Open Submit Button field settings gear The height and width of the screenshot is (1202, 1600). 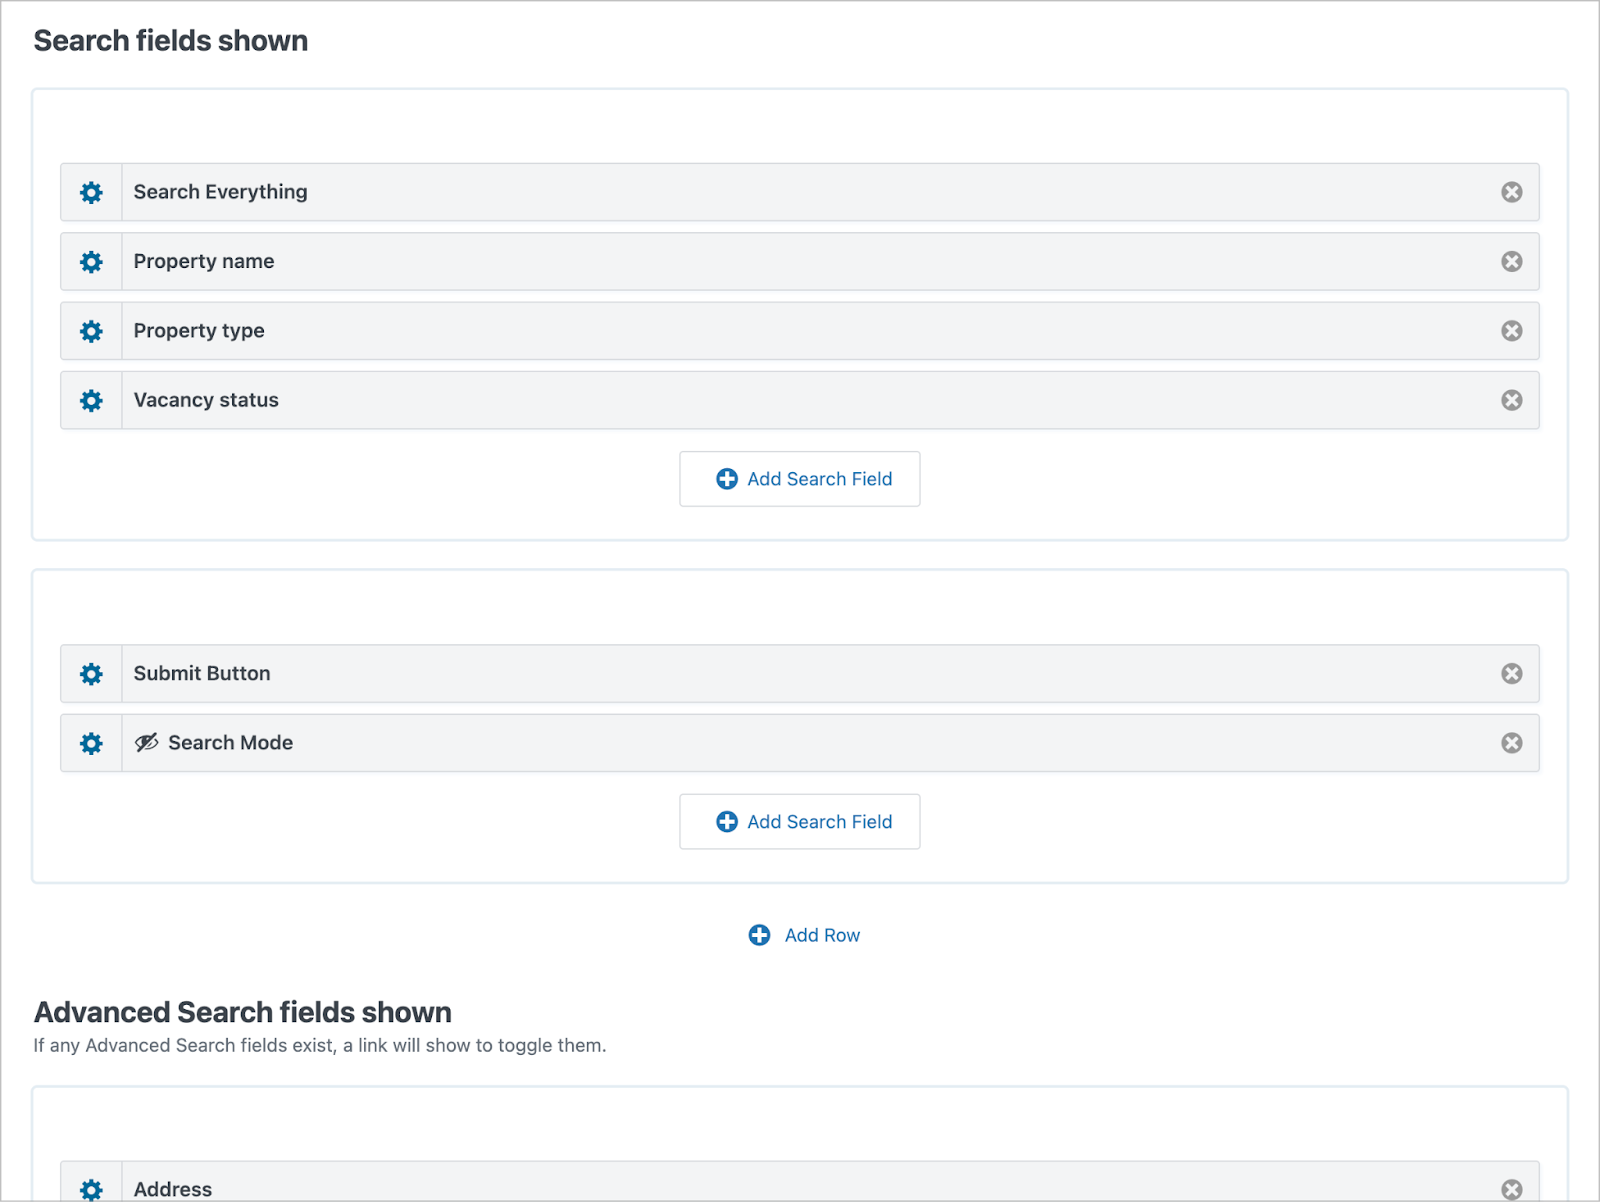coord(91,674)
